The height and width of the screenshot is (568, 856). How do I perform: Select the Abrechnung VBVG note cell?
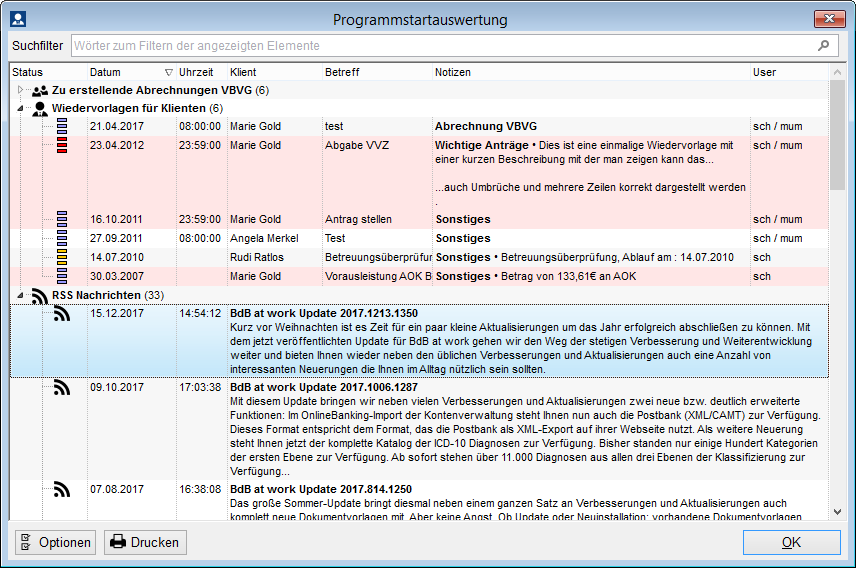point(486,126)
